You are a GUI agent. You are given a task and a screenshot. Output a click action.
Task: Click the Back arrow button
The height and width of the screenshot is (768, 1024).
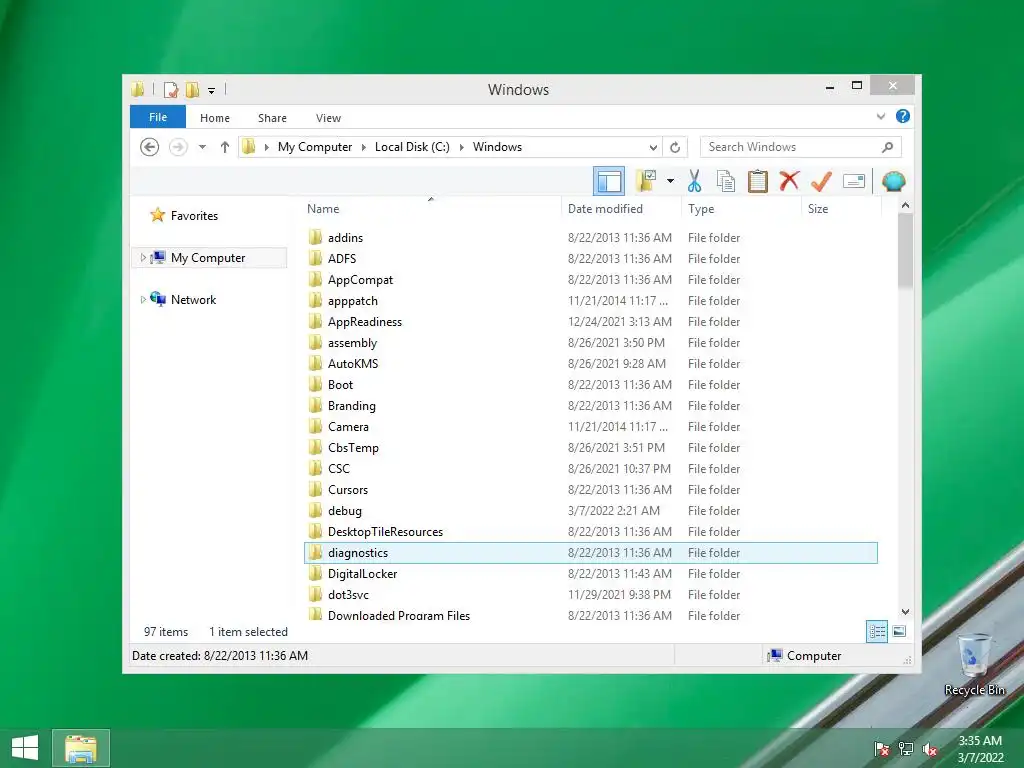(x=150, y=147)
